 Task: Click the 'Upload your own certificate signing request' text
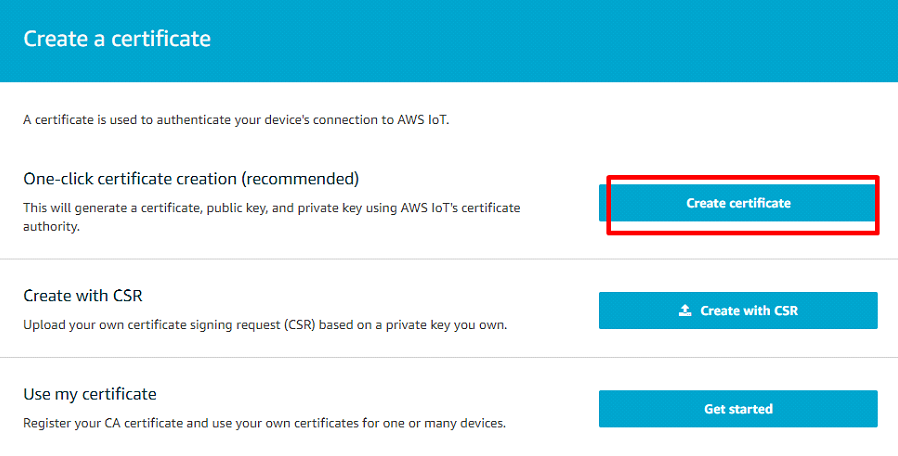(263, 325)
